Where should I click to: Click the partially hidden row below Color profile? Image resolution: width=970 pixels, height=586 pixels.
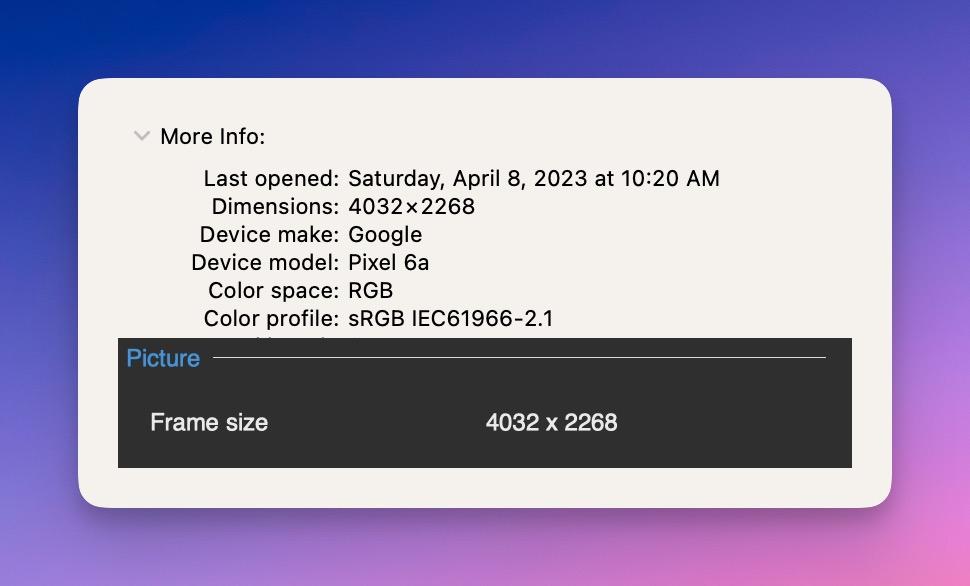tap(290, 339)
